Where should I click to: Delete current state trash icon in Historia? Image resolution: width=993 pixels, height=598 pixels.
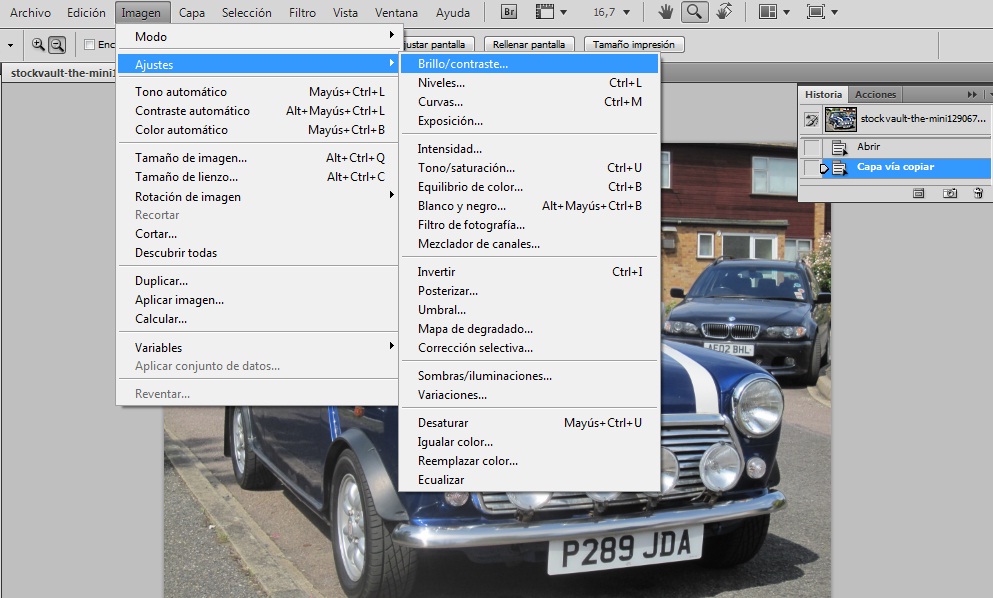978,193
